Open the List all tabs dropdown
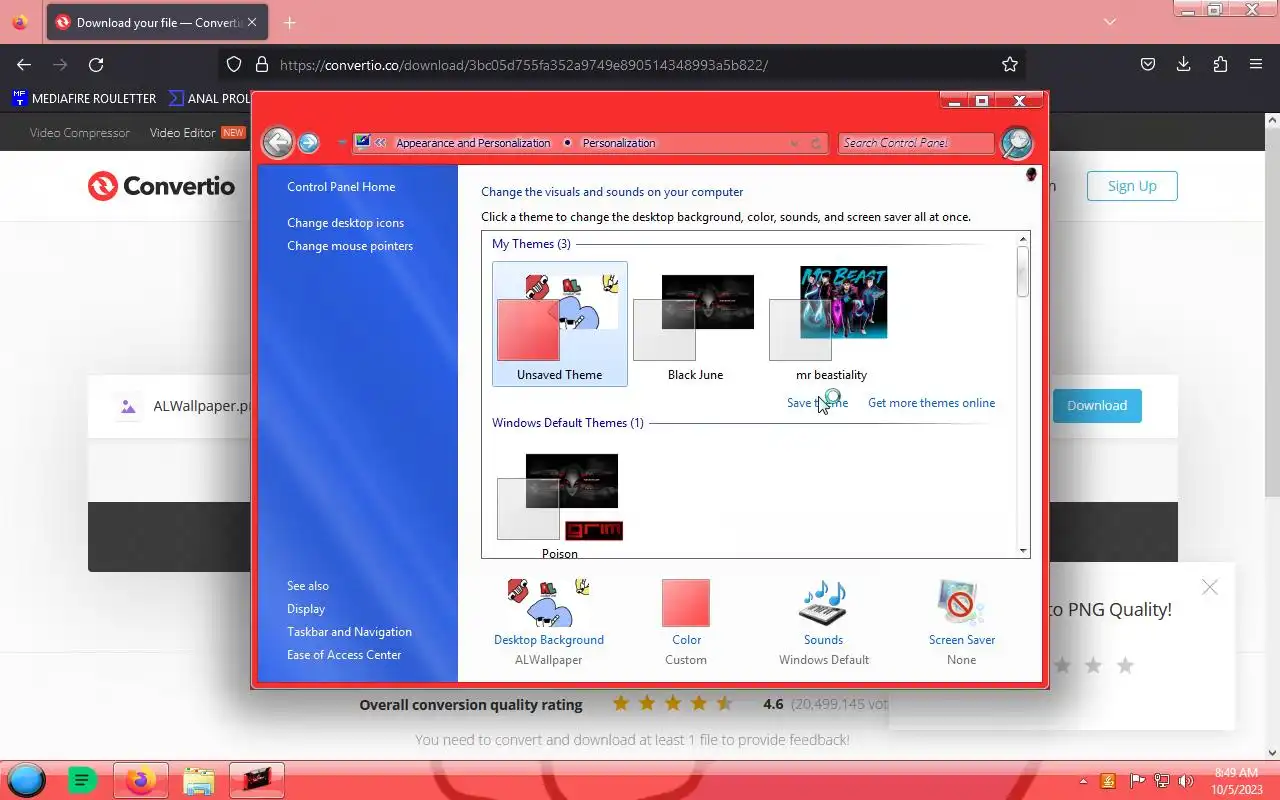 pyautogui.click(x=1109, y=22)
